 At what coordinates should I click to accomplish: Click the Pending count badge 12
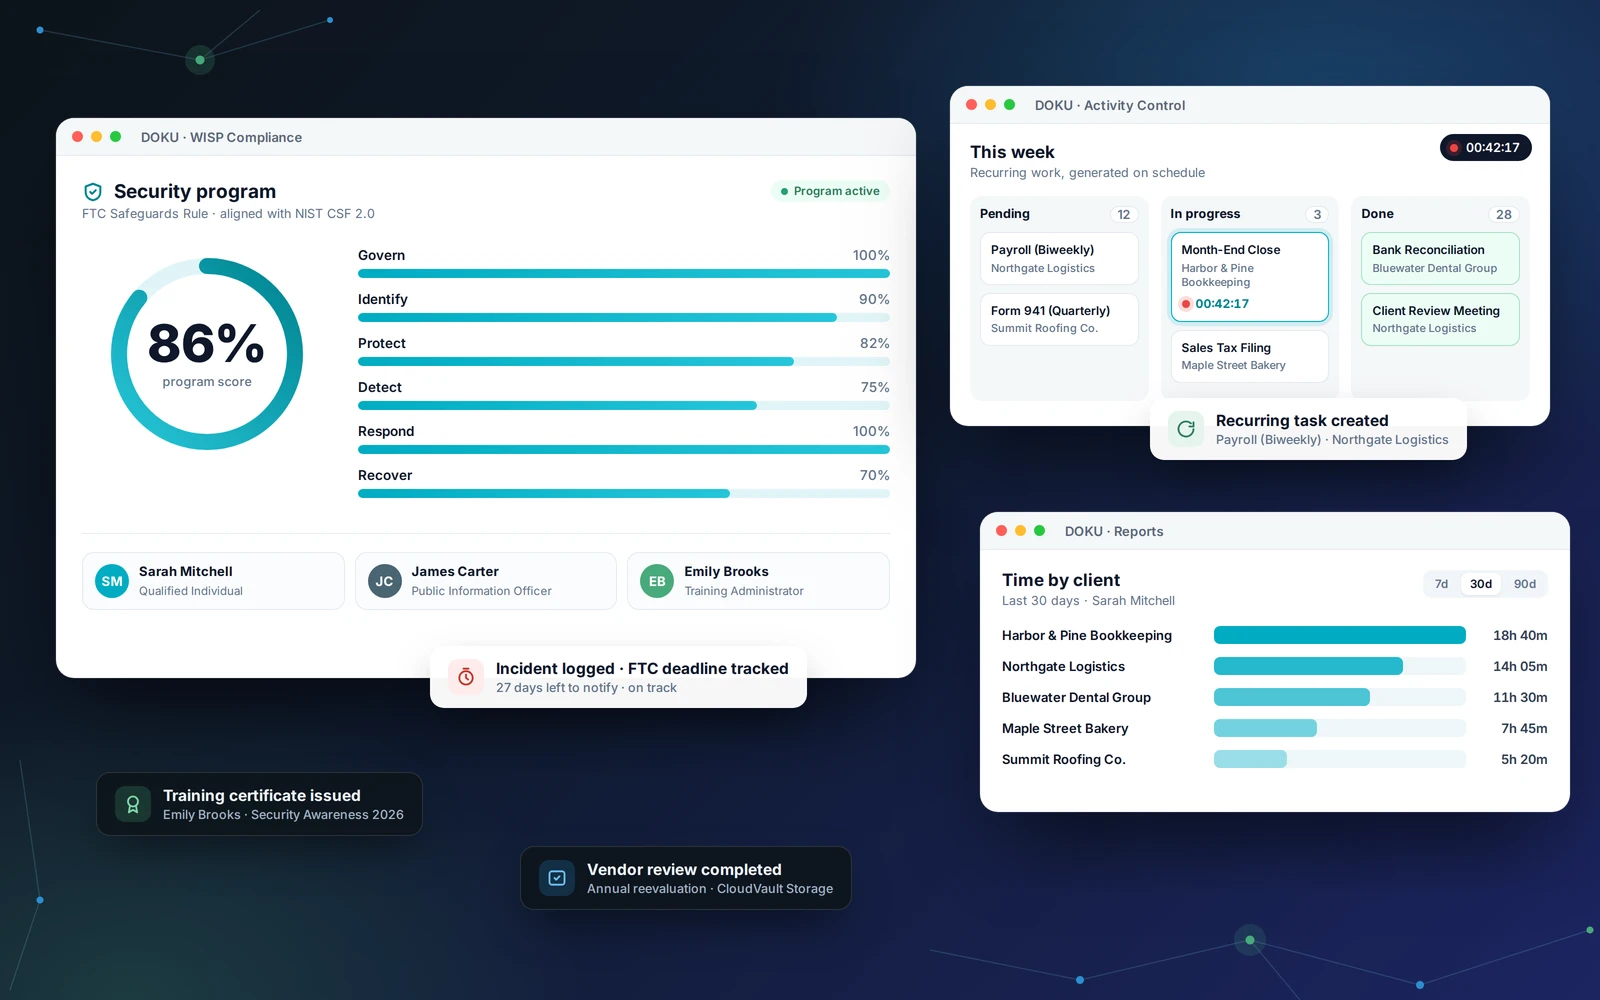coord(1124,215)
